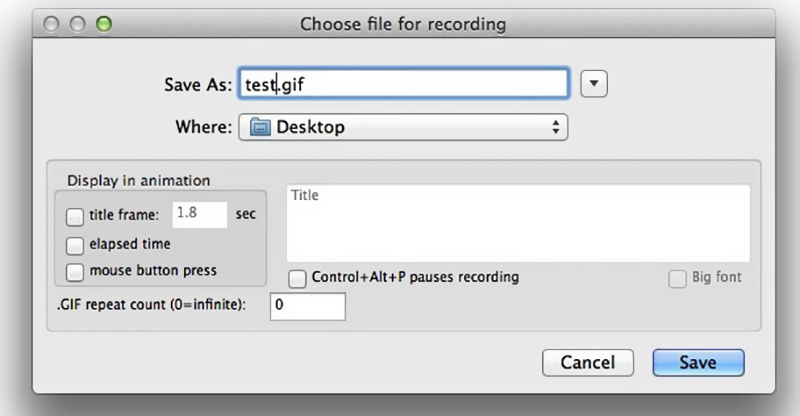Click inside the Title text area

pos(518,222)
